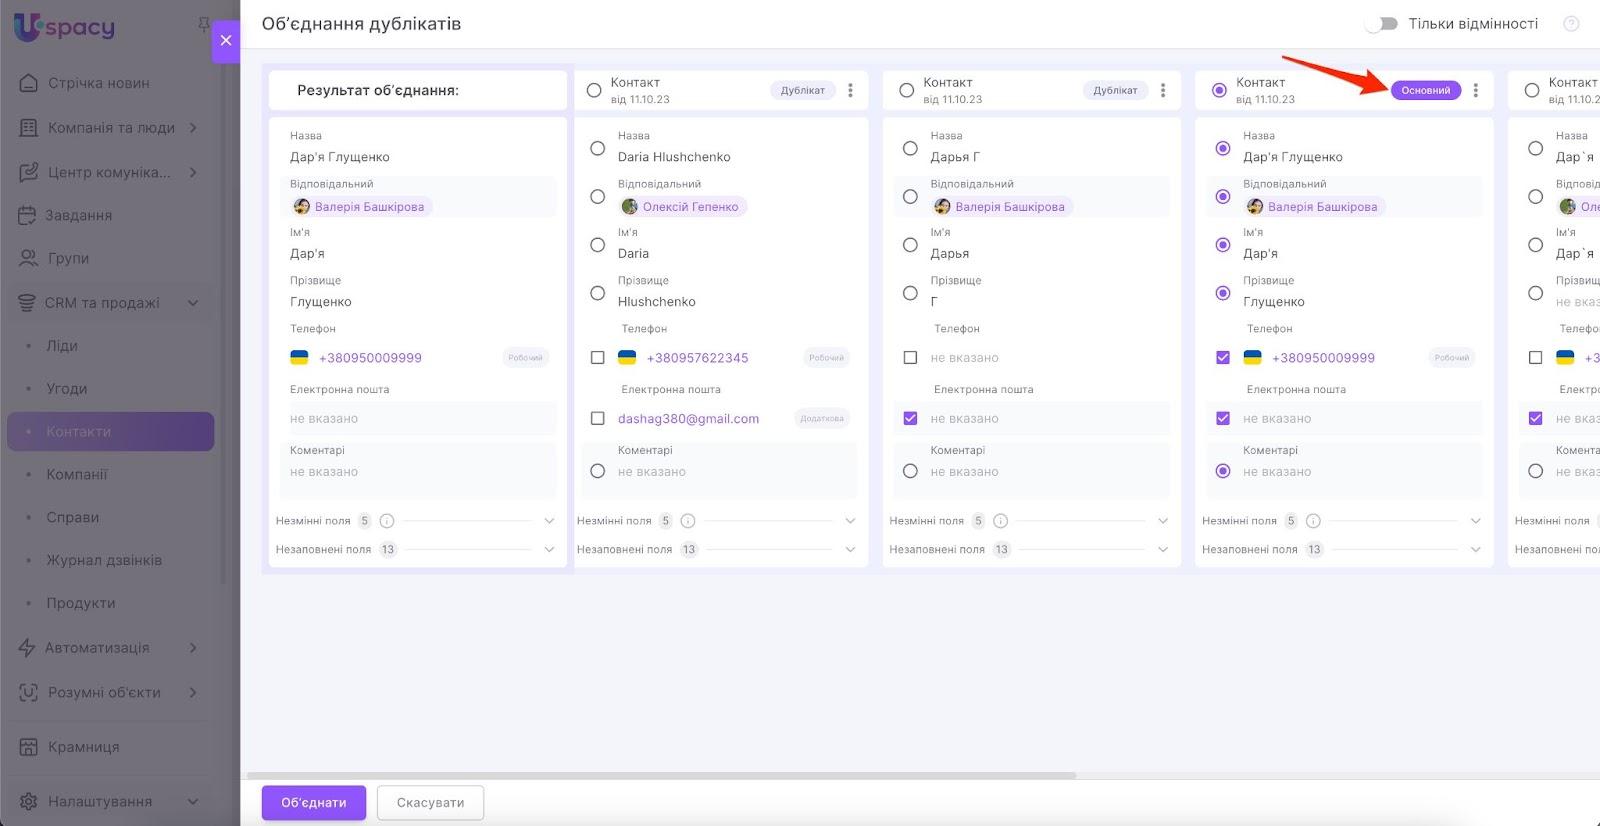This screenshot has width=1600, height=826.
Task: Click the info icon next to Незмінні поля in the result column
Action: [x=387, y=521]
